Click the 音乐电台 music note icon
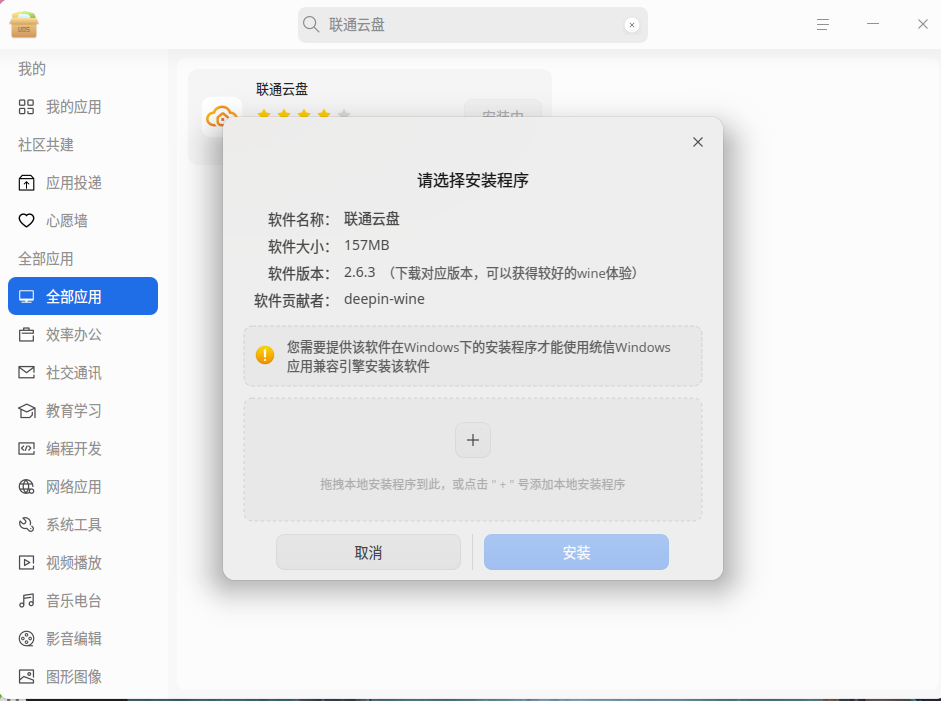 (x=26, y=601)
